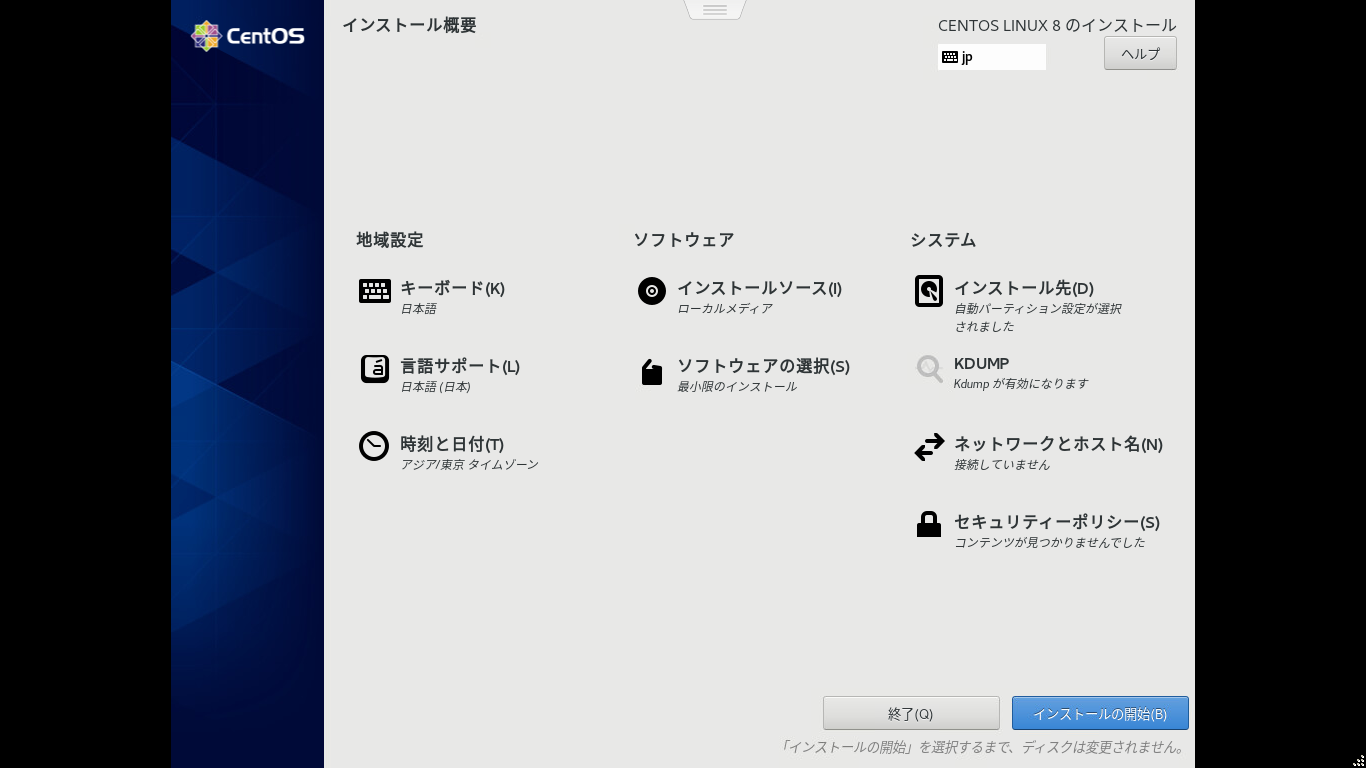The image size is (1366, 768).
Task: Click the 接続していません status text
Action: (1002, 465)
